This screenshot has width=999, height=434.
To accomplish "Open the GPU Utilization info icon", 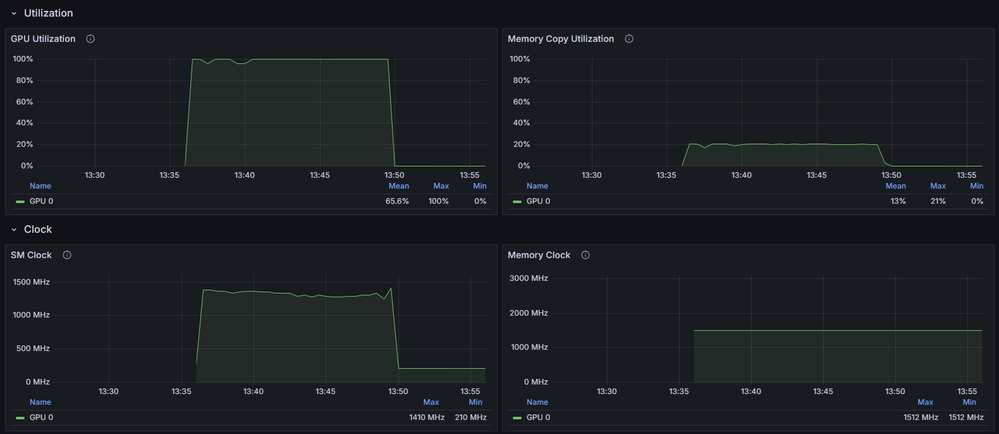I will tap(90, 39).
